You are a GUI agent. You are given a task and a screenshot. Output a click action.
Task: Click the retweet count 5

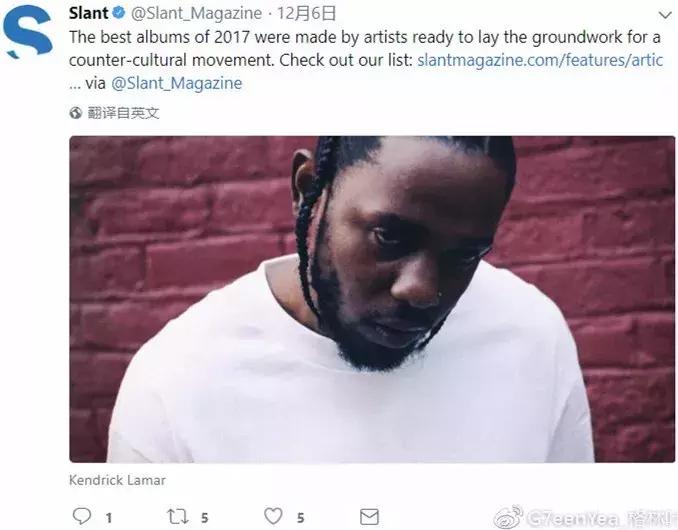(205, 517)
